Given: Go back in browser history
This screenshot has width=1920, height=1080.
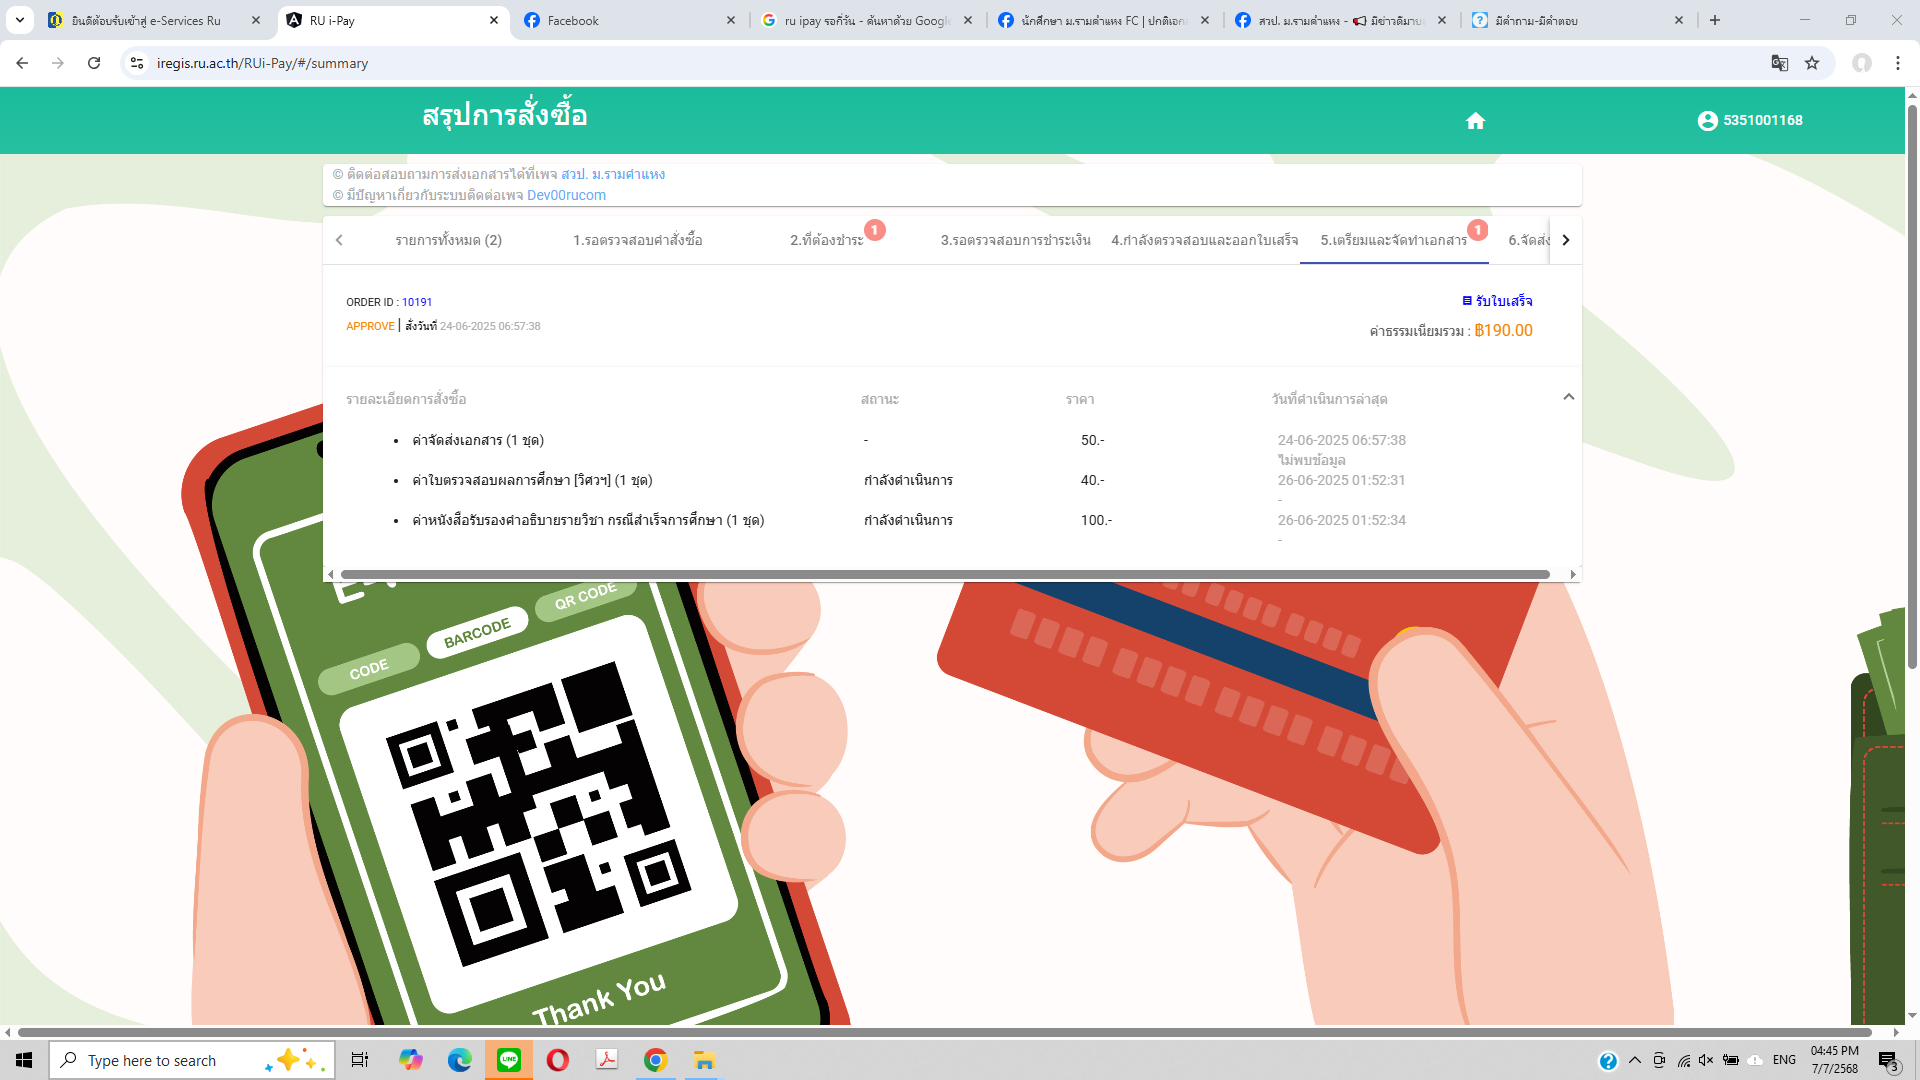Looking at the screenshot, I should [22, 63].
